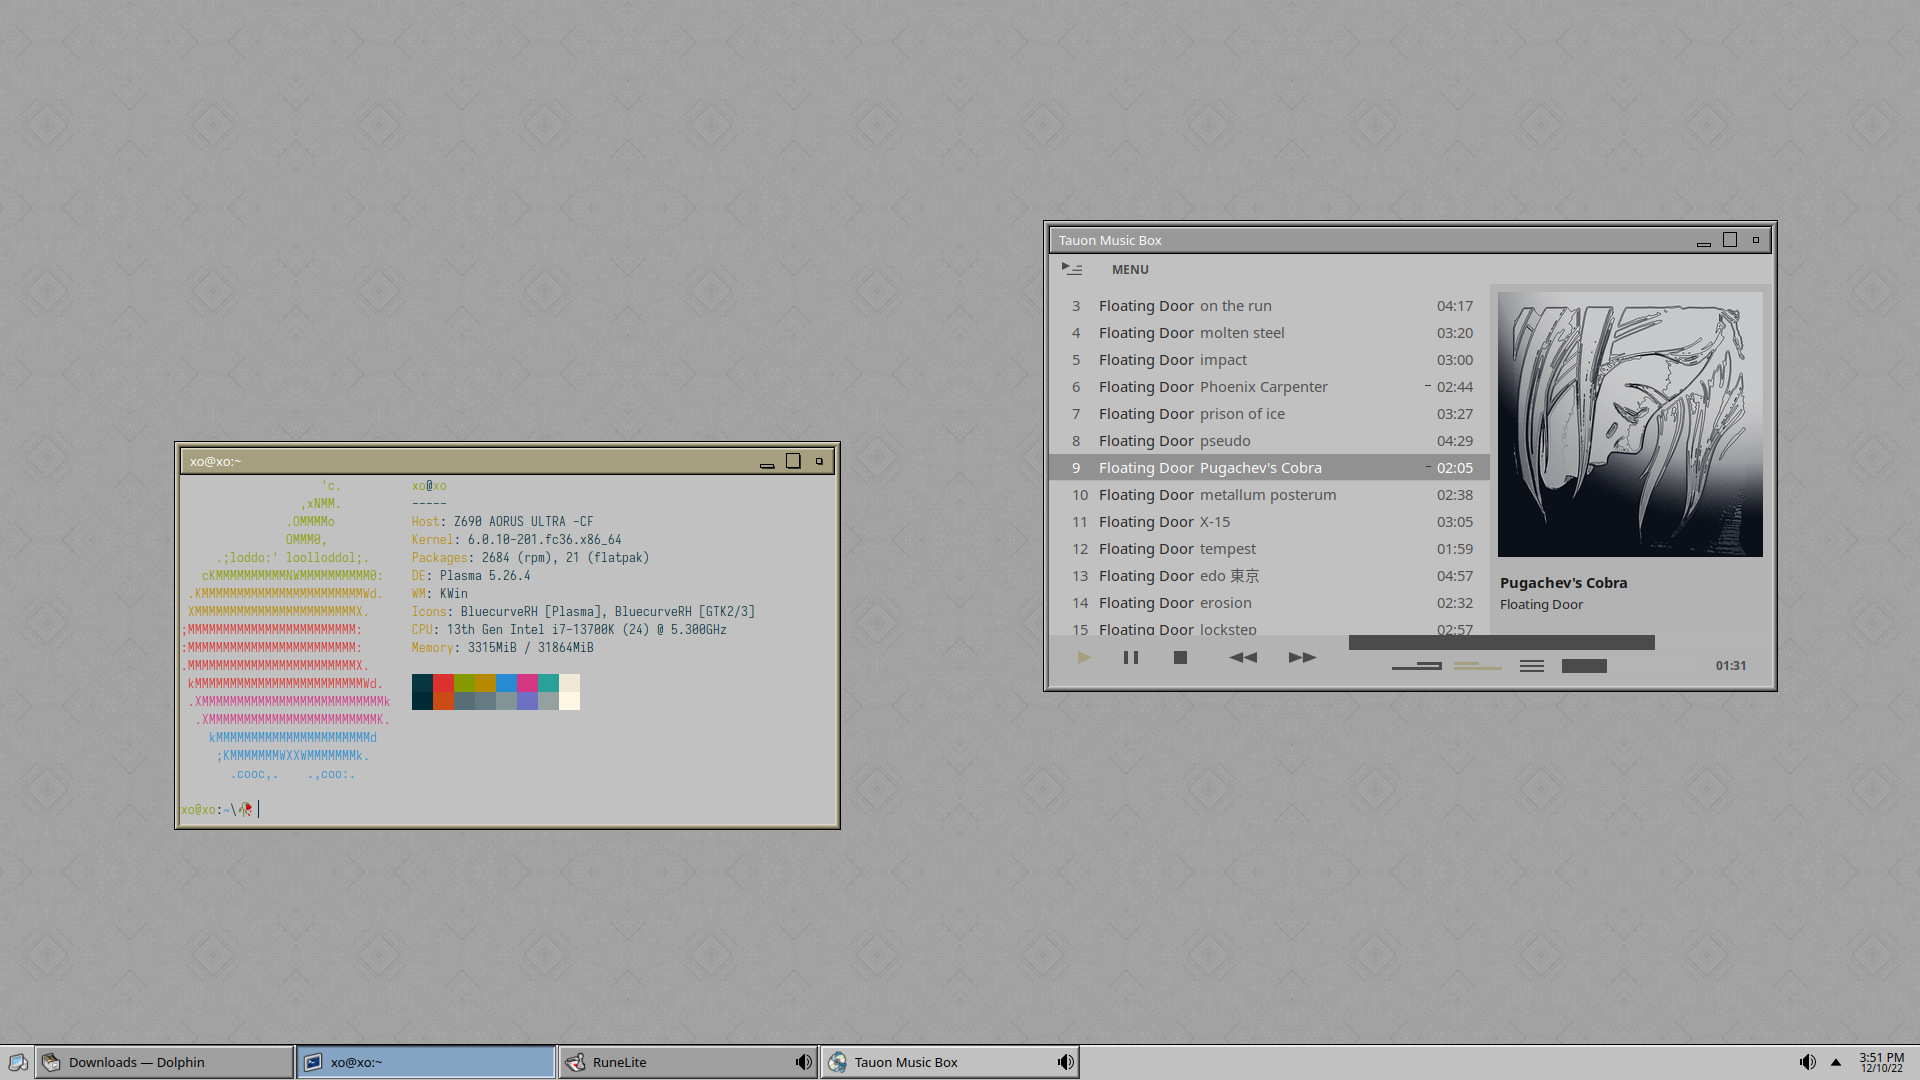Viewport: 1920px width, 1080px height.
Task: Click the leftmost taskbar launcher icon
Action: coord(18,1062)
